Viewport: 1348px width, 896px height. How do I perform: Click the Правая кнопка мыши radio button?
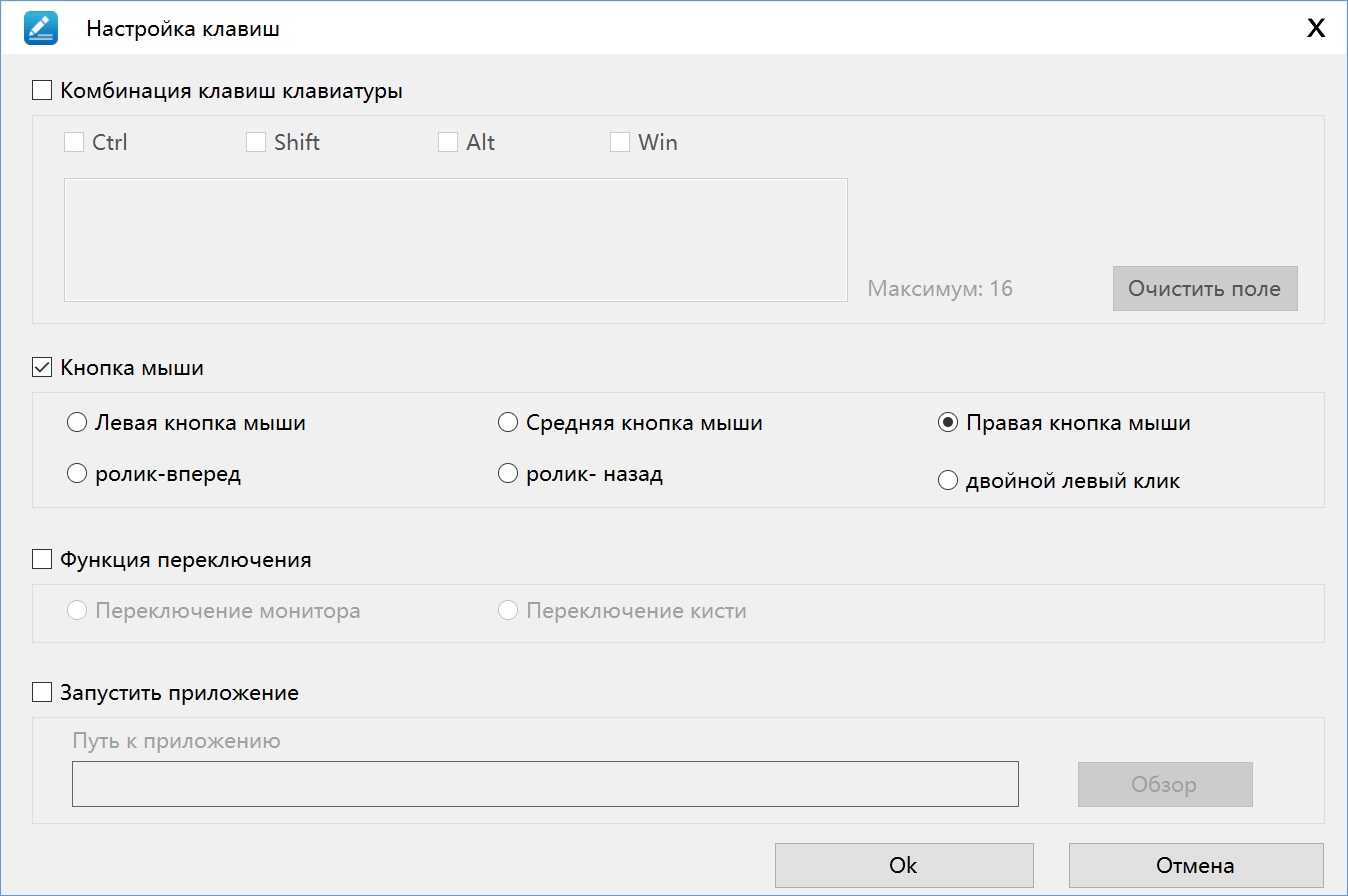pos(948,423)
